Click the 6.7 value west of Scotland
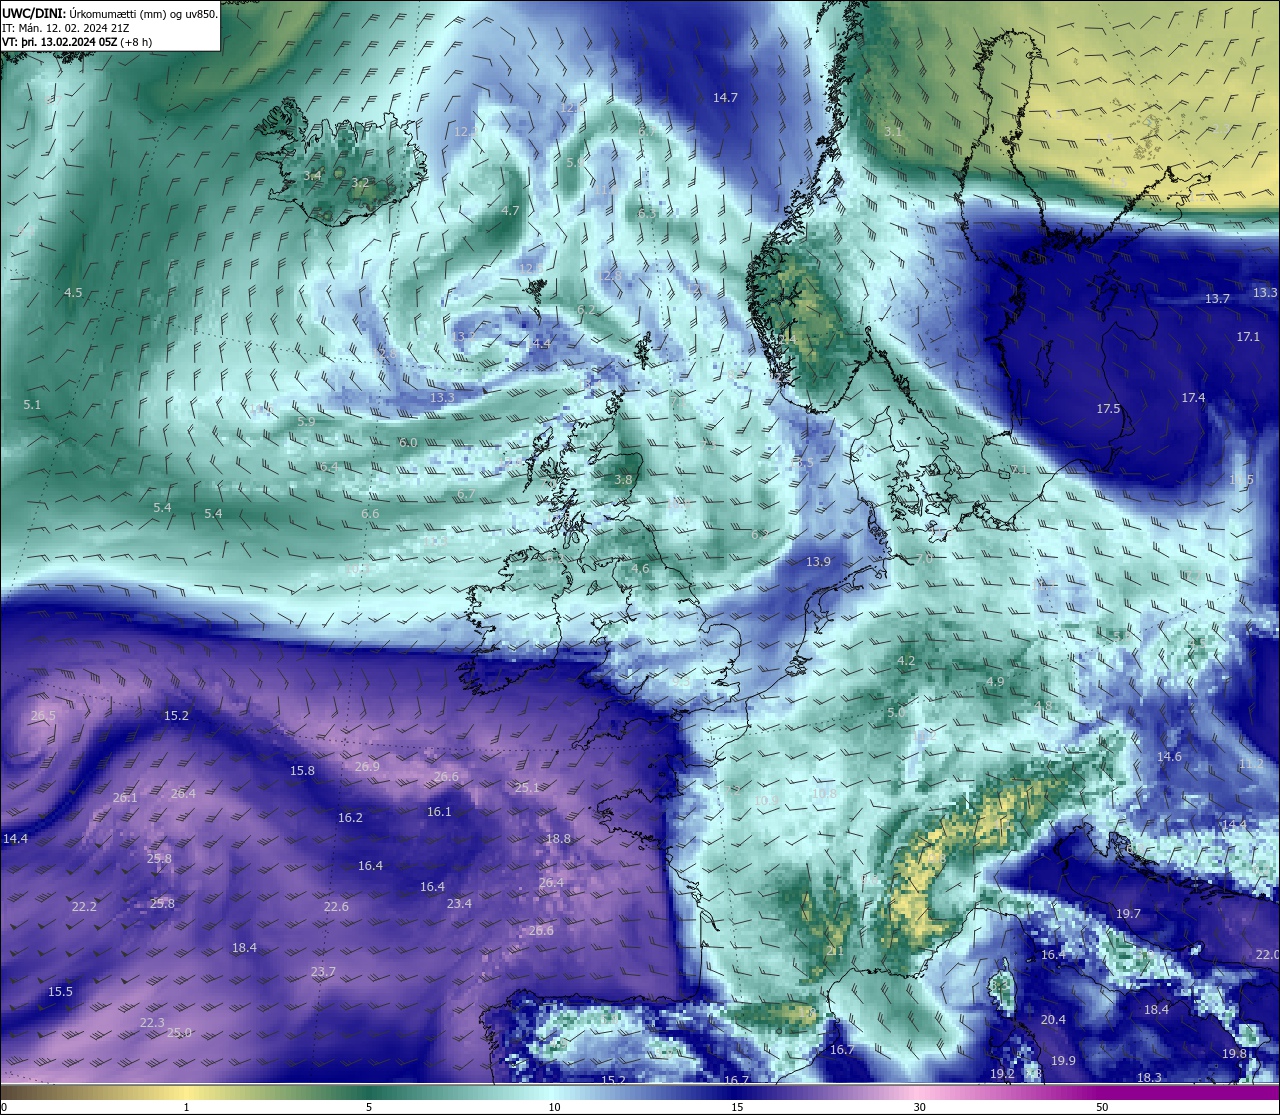 click(466, 495)
